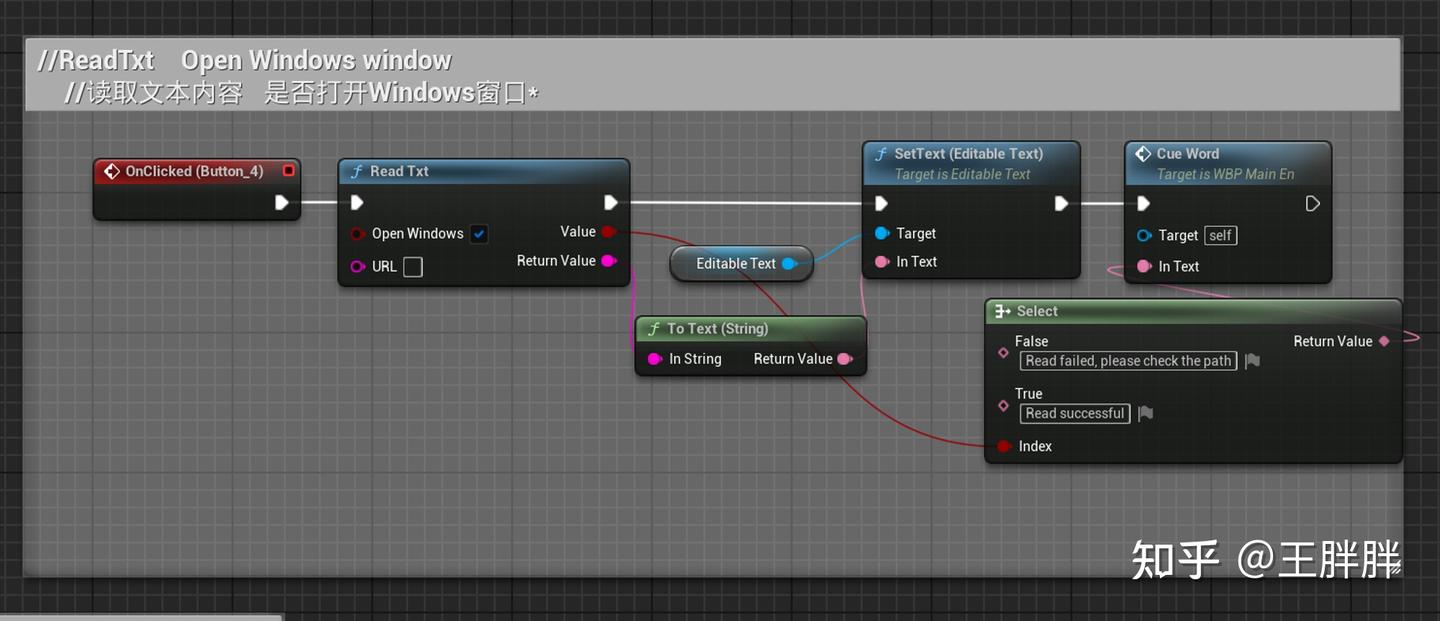The height and width of the screenshot is (621, 1440).
Task: Enable the URL checkbox on Read Txt
Action: pos(412,266)
